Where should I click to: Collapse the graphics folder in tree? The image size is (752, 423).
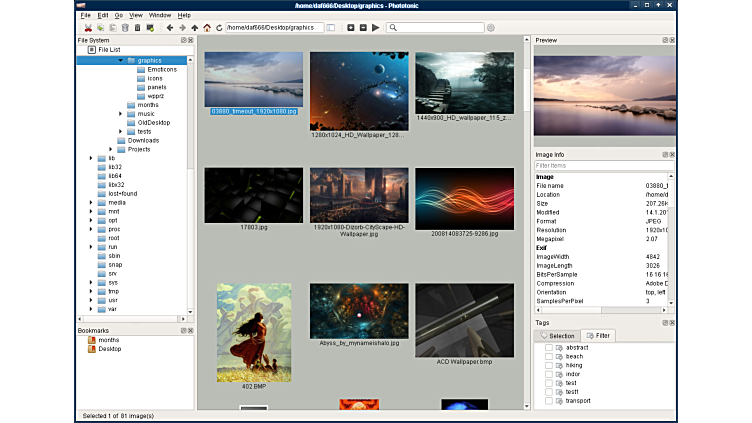click(x=120, y=60)
